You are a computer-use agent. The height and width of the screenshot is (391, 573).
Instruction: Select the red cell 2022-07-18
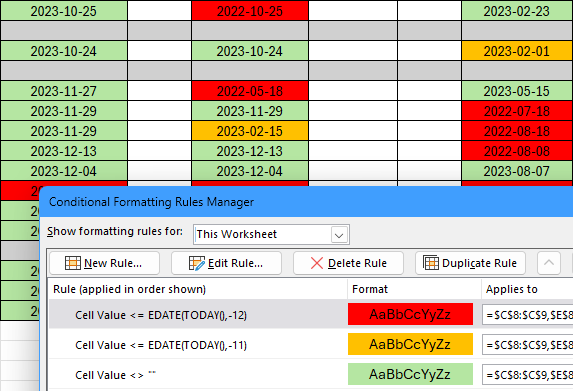click(x=517, y=111)
